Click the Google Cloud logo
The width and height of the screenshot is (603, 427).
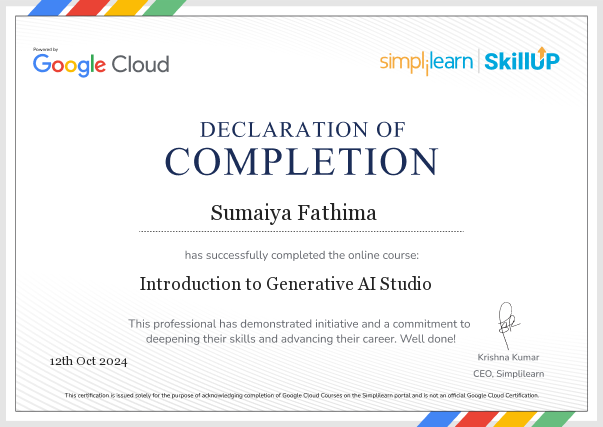pyautogui.click(x=101, y=64)
